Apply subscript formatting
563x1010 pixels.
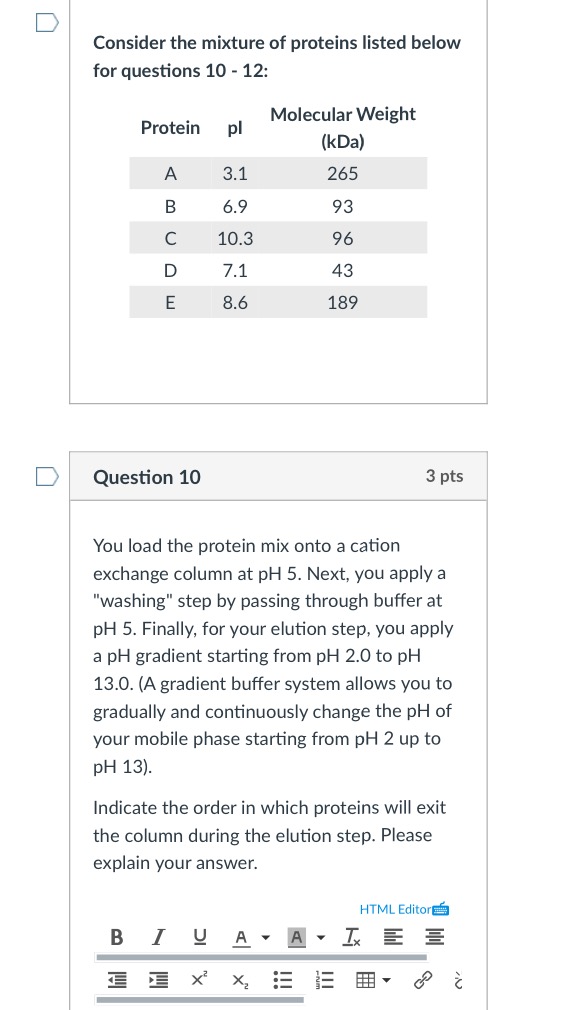(239, 981)
